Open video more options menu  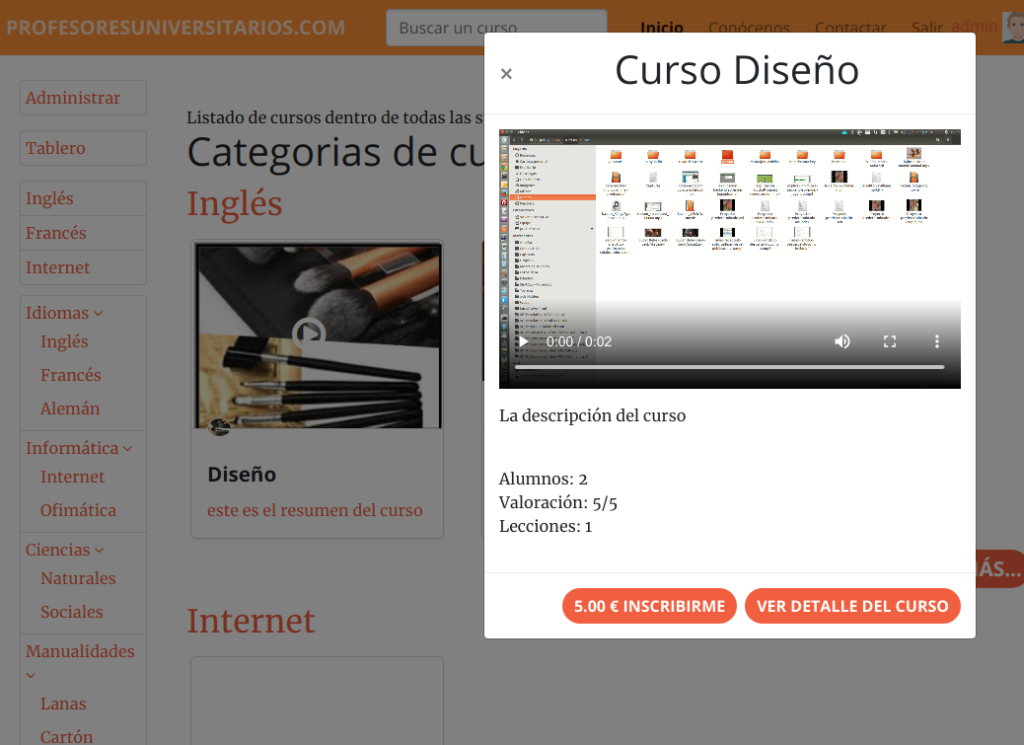click(x=937, y=342)
